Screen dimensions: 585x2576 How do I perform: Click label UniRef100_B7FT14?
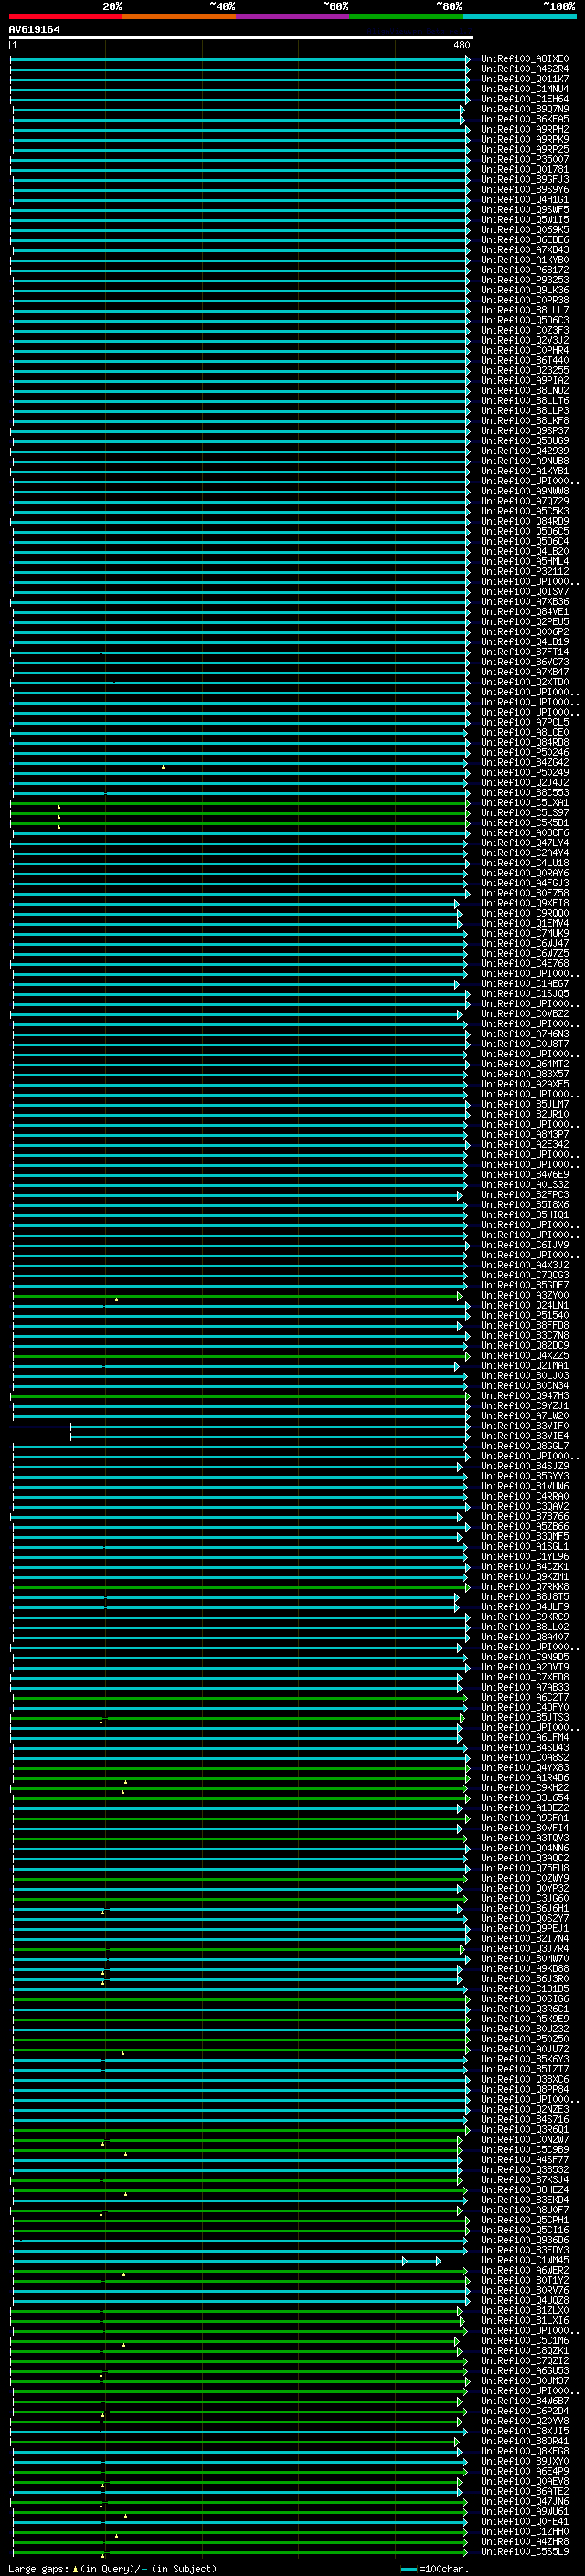click(x=524, y=652)
